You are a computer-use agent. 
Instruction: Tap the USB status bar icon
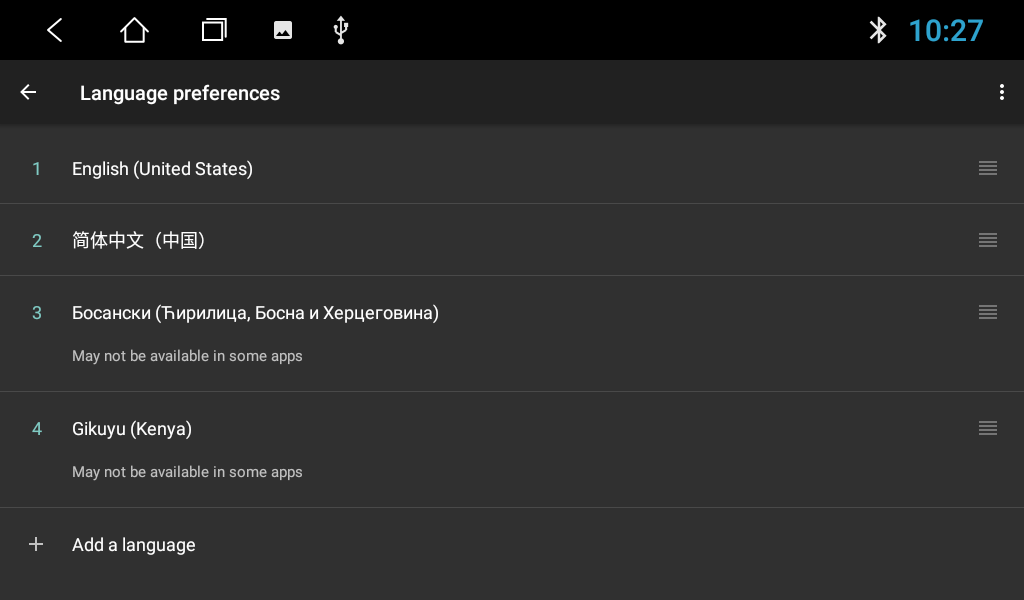(x=341, y=31)
